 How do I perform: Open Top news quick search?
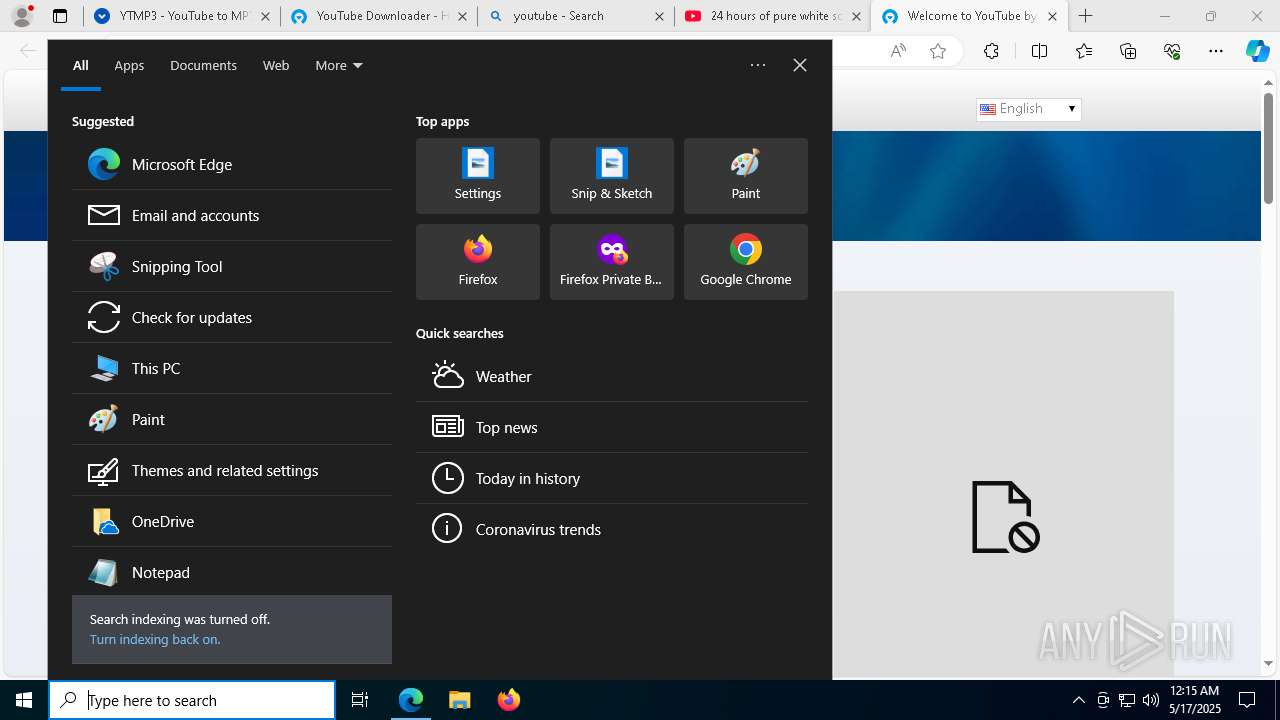coord(612,427)
